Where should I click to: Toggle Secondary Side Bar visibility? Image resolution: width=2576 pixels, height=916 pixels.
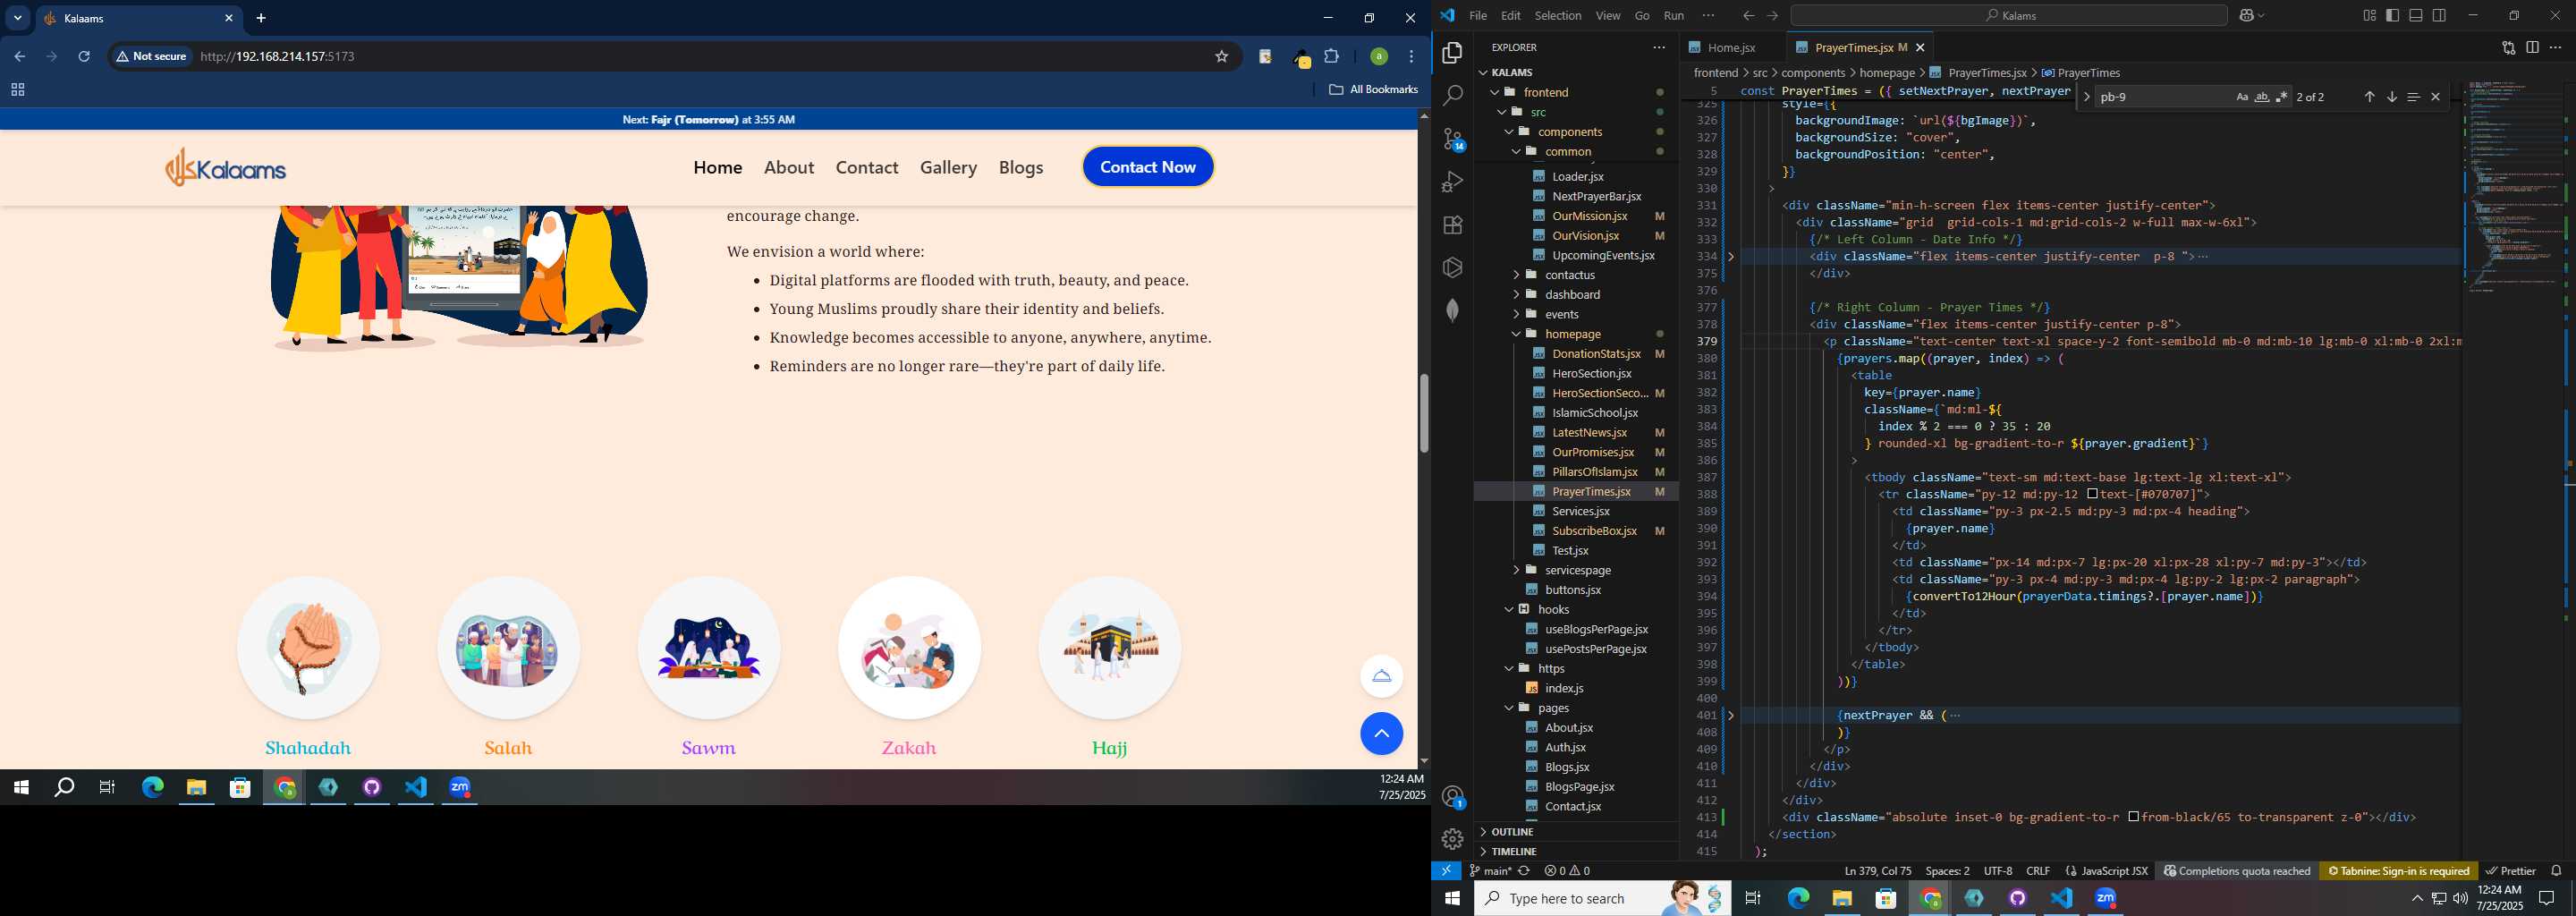click(x=2439, y=15)
